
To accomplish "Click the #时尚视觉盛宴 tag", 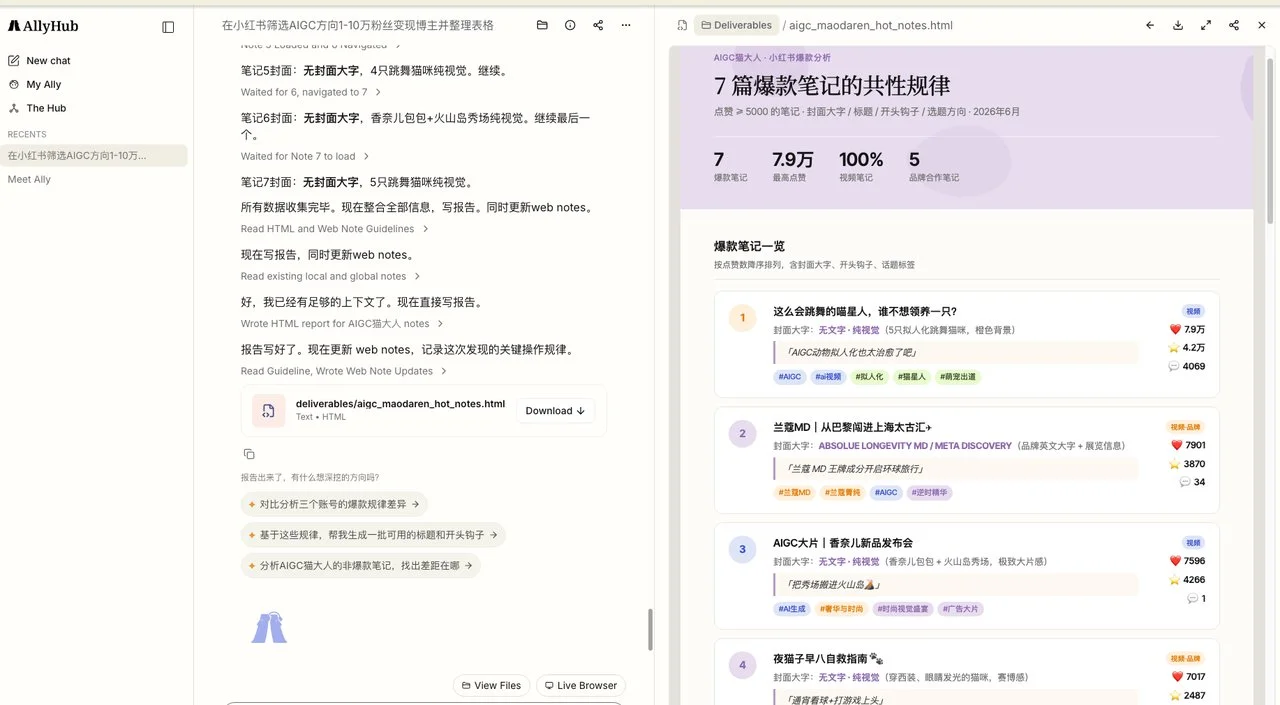I will coord(904,609).
